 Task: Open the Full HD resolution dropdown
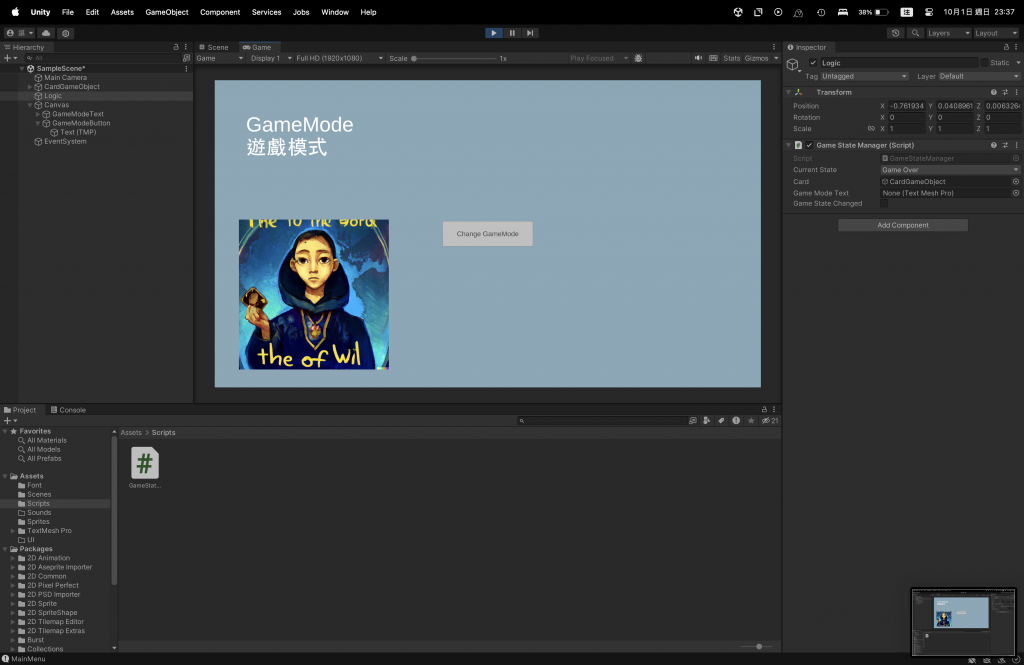[340, 58]
